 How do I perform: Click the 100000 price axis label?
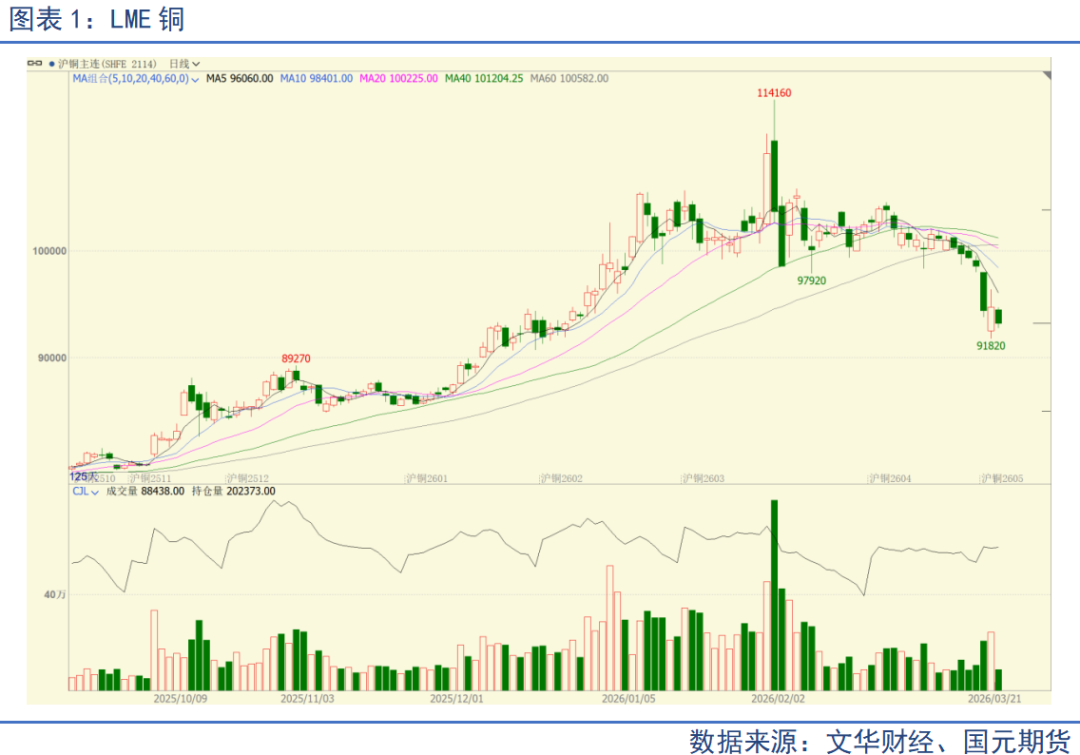(x=50, y=251)
